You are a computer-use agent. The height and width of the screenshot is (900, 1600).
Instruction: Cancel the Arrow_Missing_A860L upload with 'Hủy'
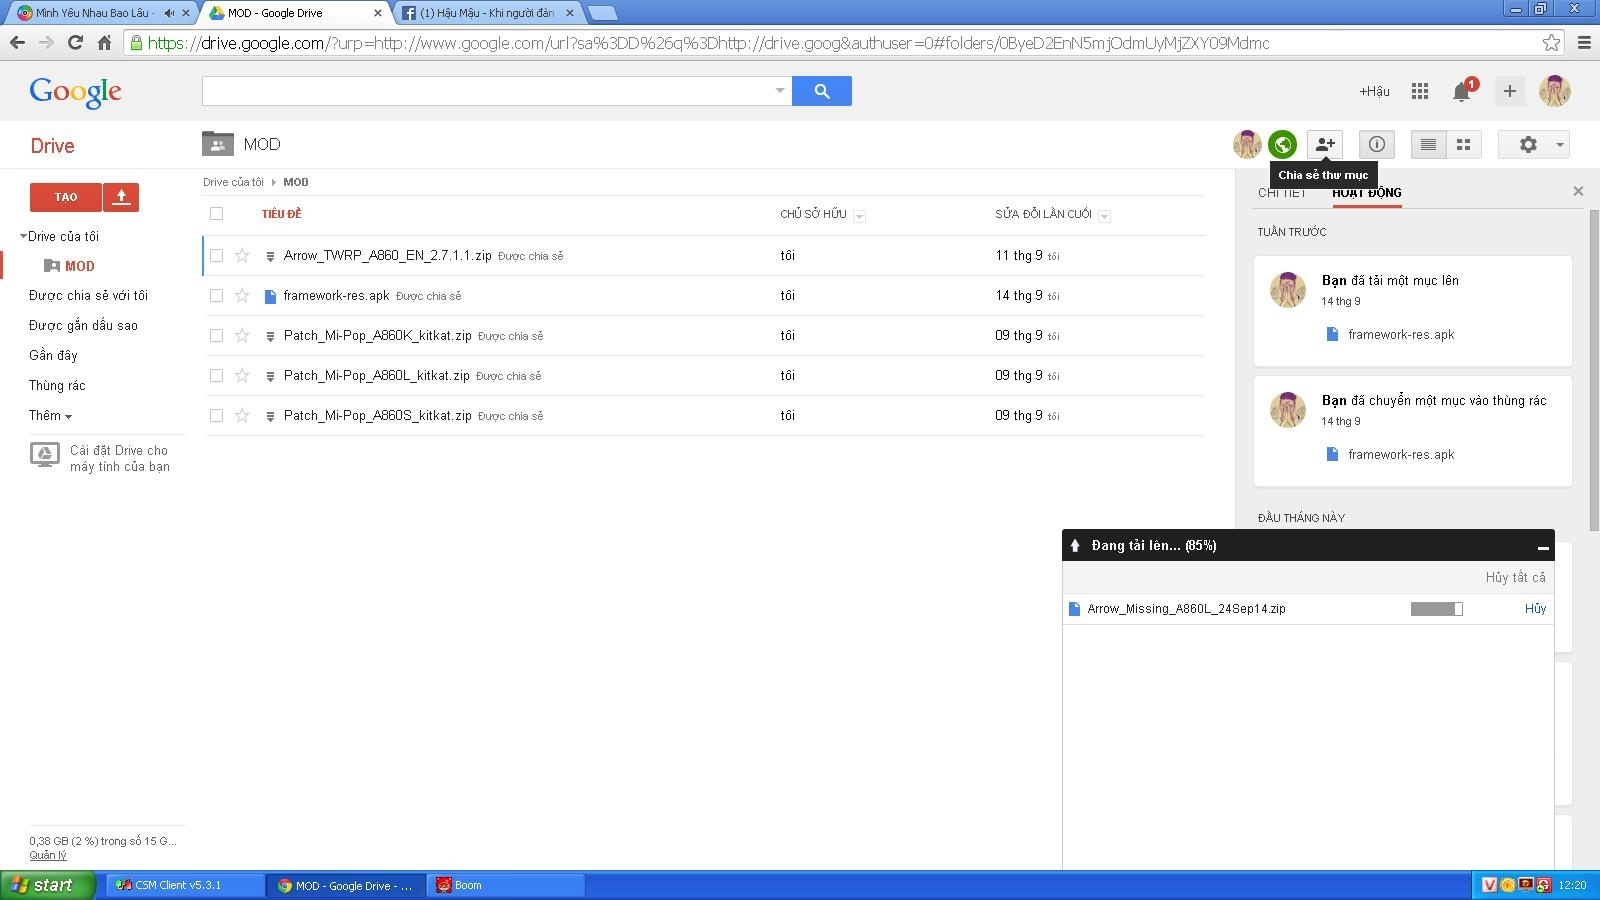click(x=1535, y=608)
